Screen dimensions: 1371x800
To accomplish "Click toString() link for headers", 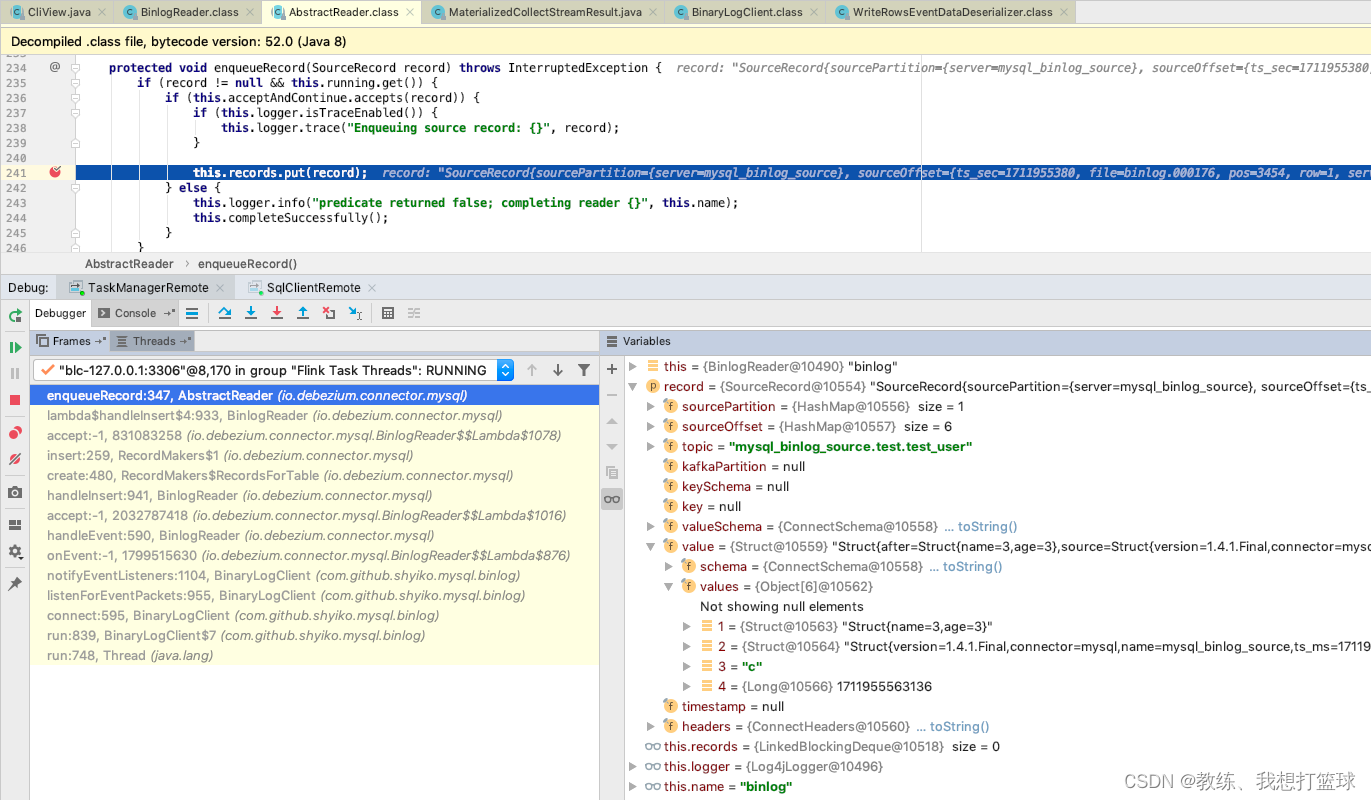I will tap(959, 726).
